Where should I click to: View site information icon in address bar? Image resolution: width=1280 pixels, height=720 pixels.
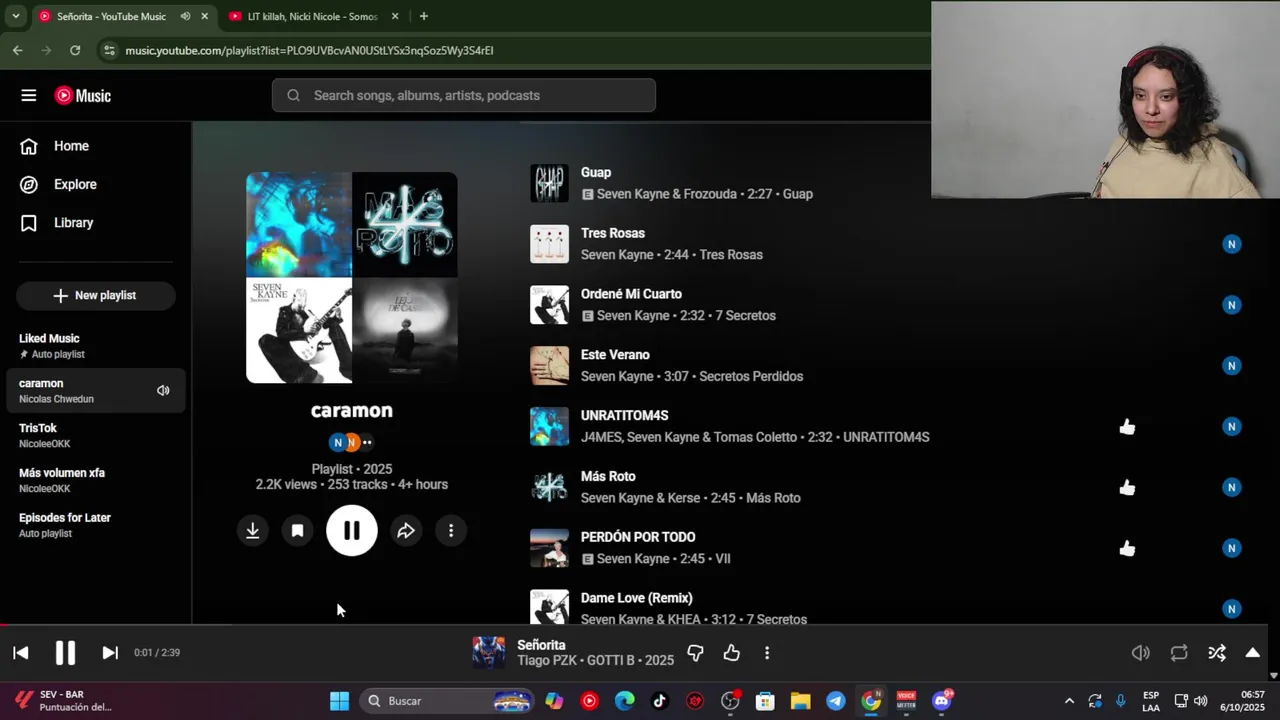click(109, 50)
